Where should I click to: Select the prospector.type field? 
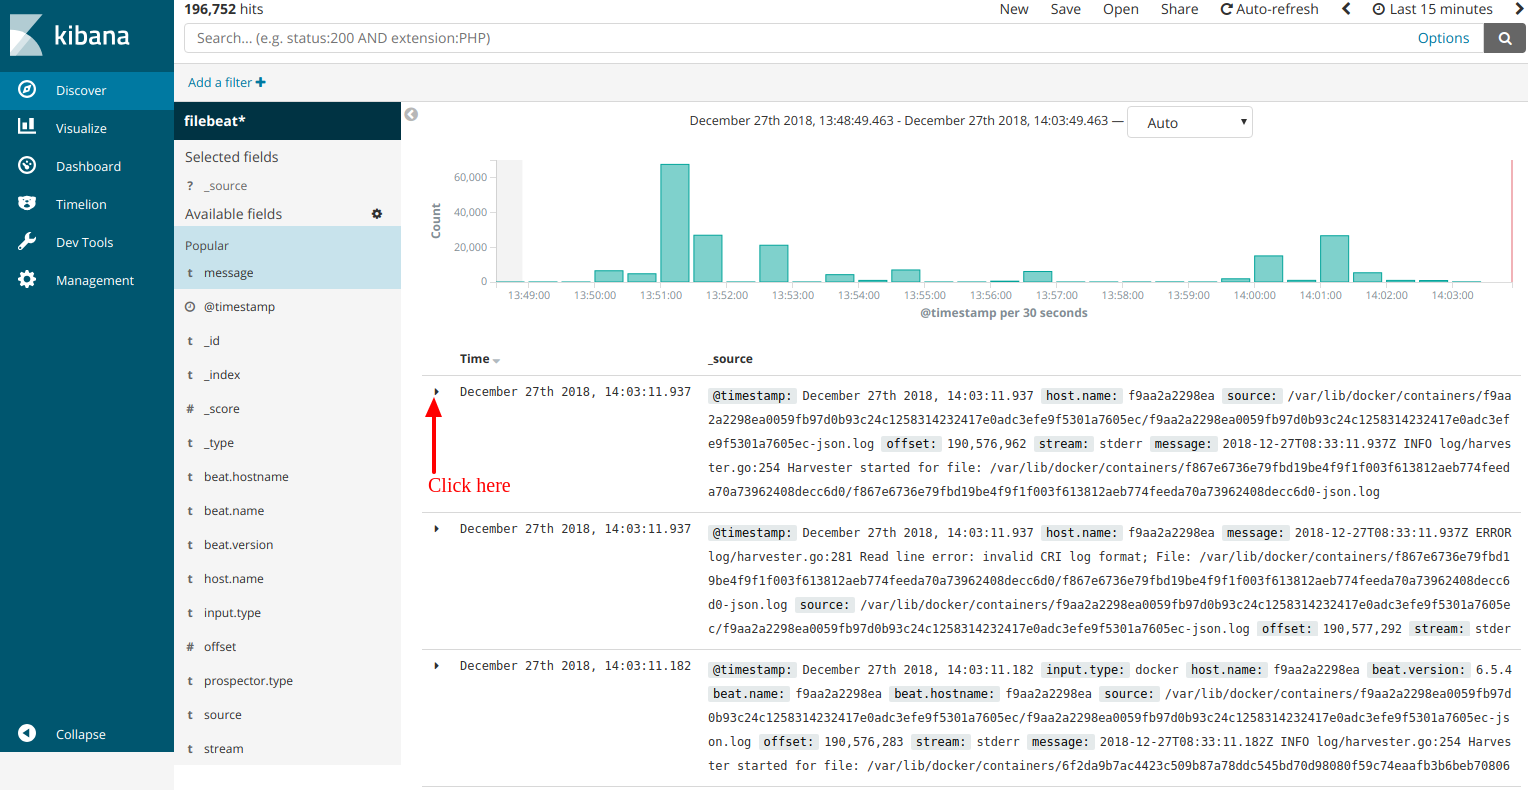248,681
